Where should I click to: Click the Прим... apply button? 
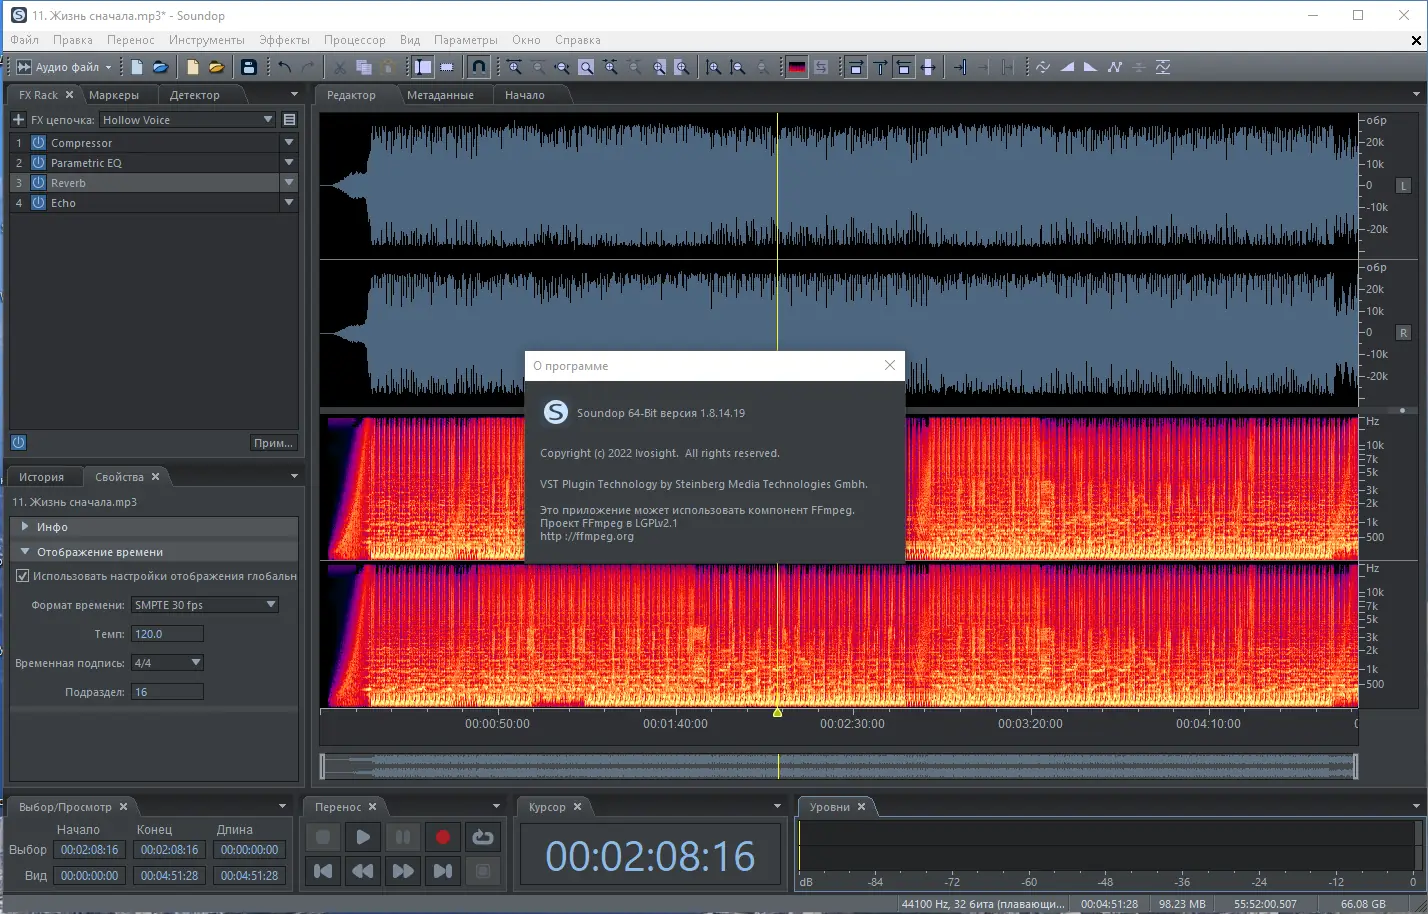(273, 443)
